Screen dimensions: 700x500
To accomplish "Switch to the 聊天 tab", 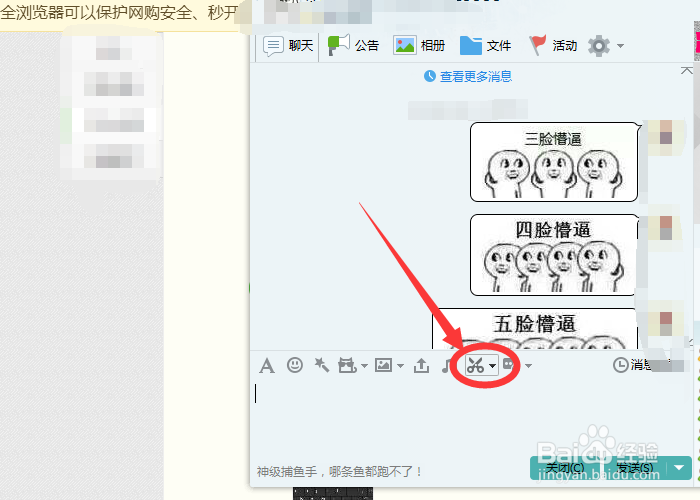I will (x=288, y=46).
